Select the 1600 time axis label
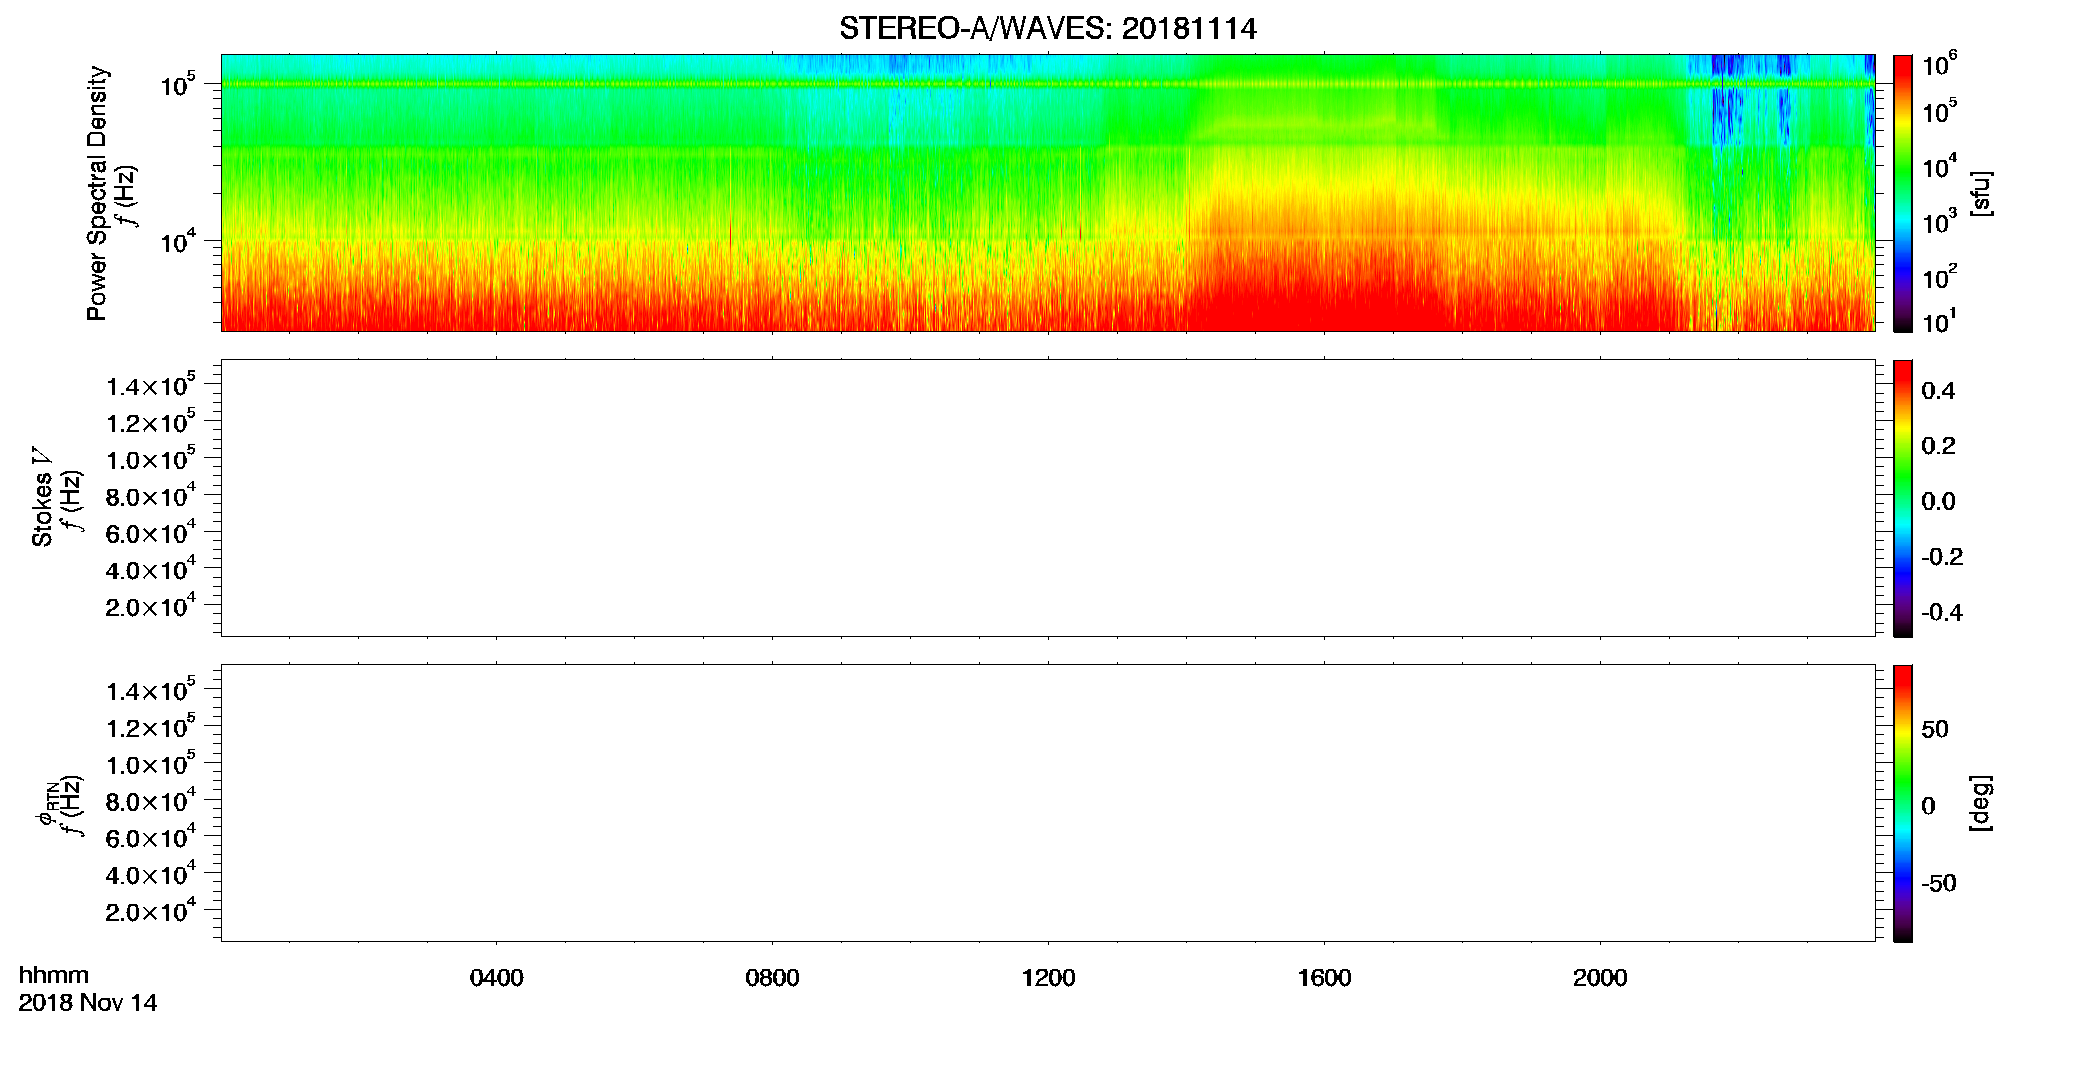This screenshot has width=2096, height=1080. pyautogui.click(x=1324, y=978)
